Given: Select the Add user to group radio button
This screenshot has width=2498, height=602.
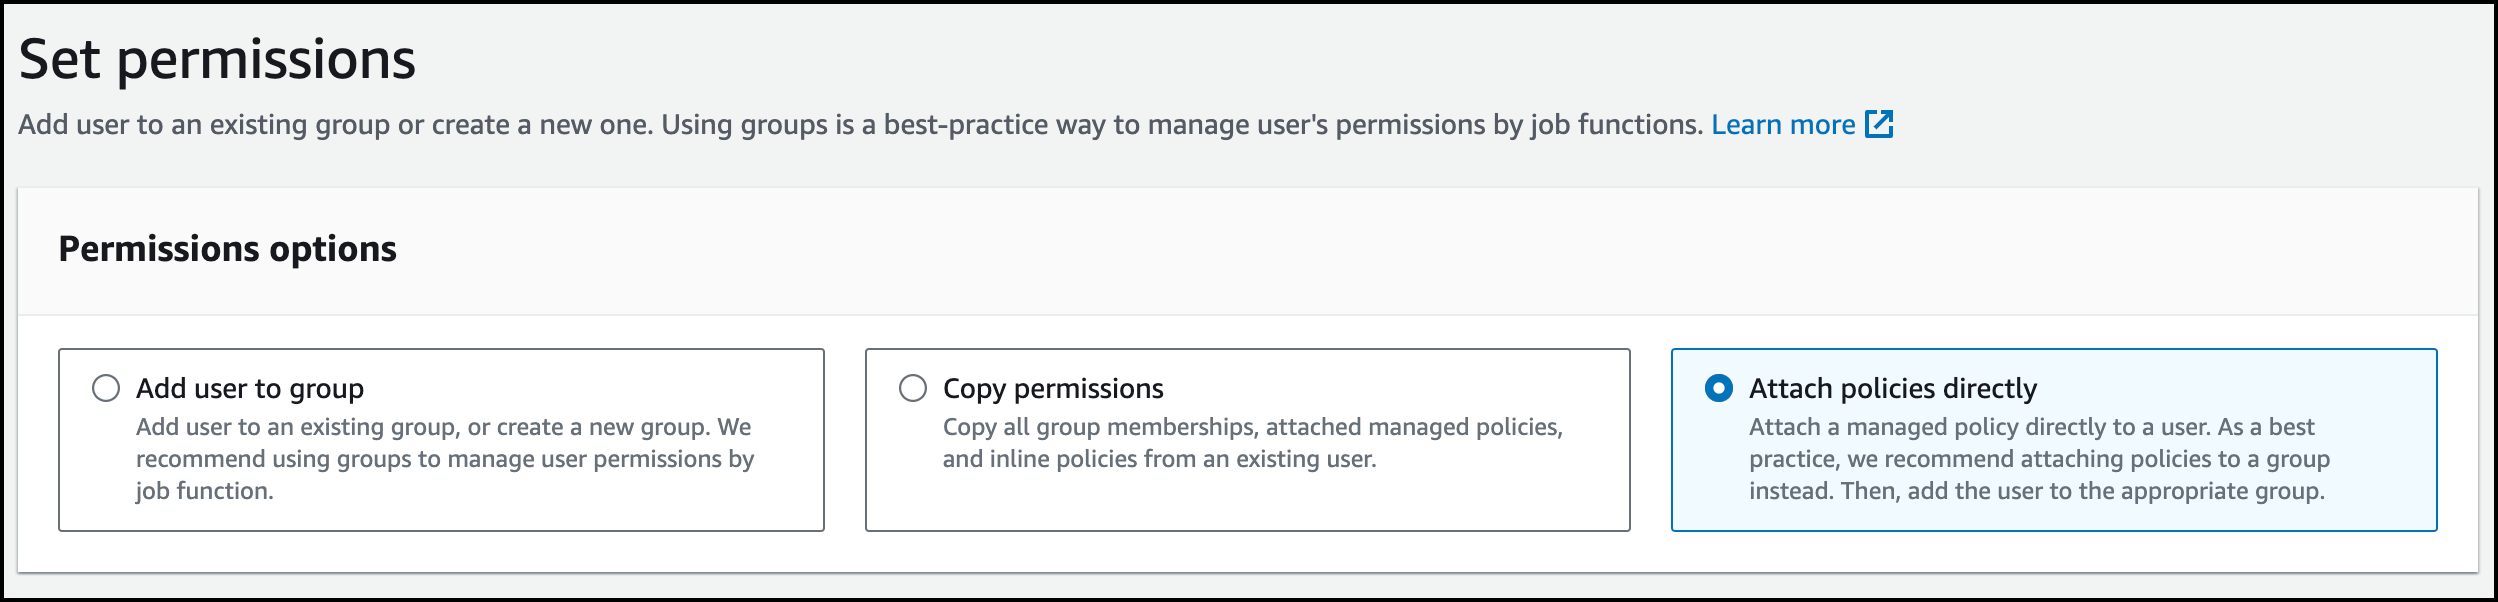Looking at the screenshot, I should [x=106, y=388].
